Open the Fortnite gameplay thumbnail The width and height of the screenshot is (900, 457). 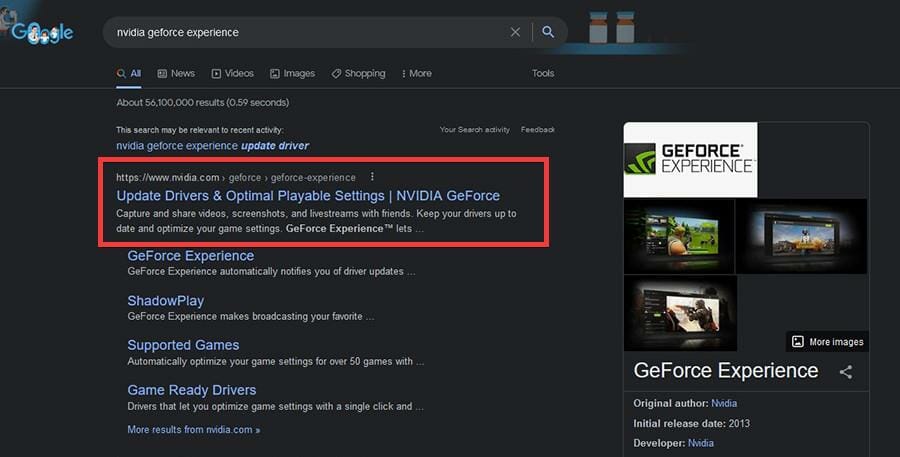679,236
